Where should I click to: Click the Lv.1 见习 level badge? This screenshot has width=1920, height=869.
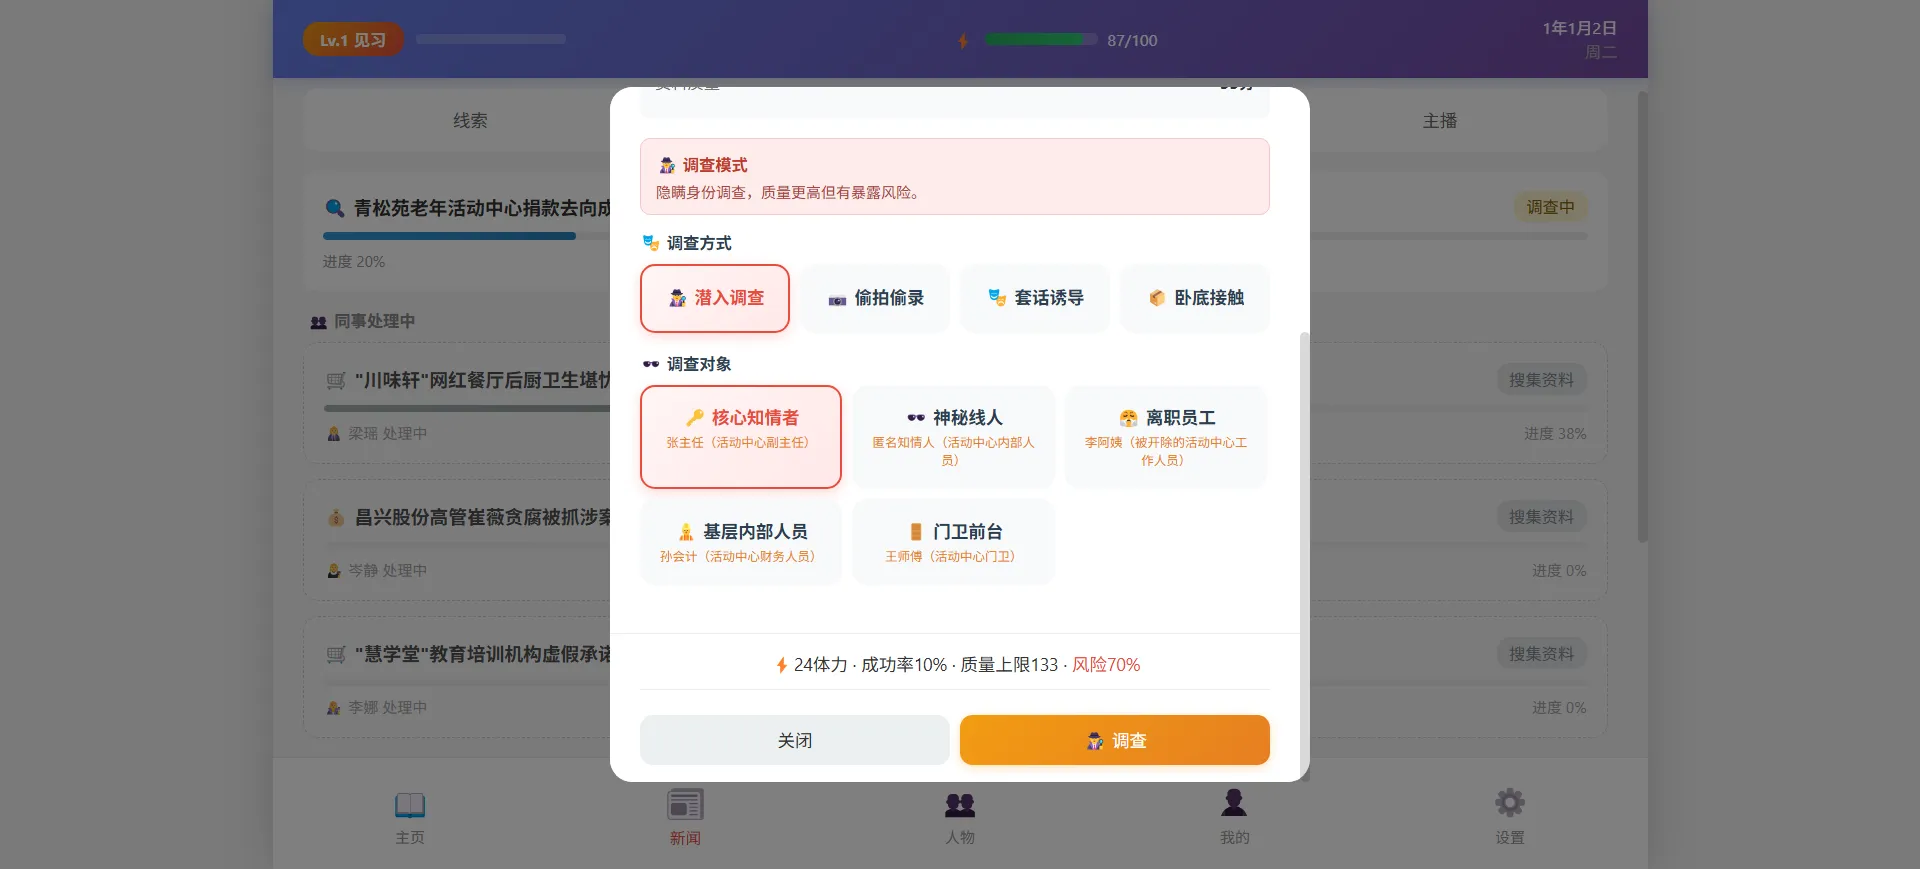(x=353, y=40)
